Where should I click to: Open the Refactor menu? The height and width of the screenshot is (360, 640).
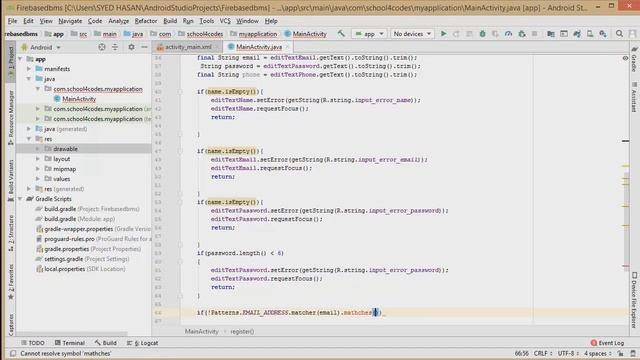point(146,21)
